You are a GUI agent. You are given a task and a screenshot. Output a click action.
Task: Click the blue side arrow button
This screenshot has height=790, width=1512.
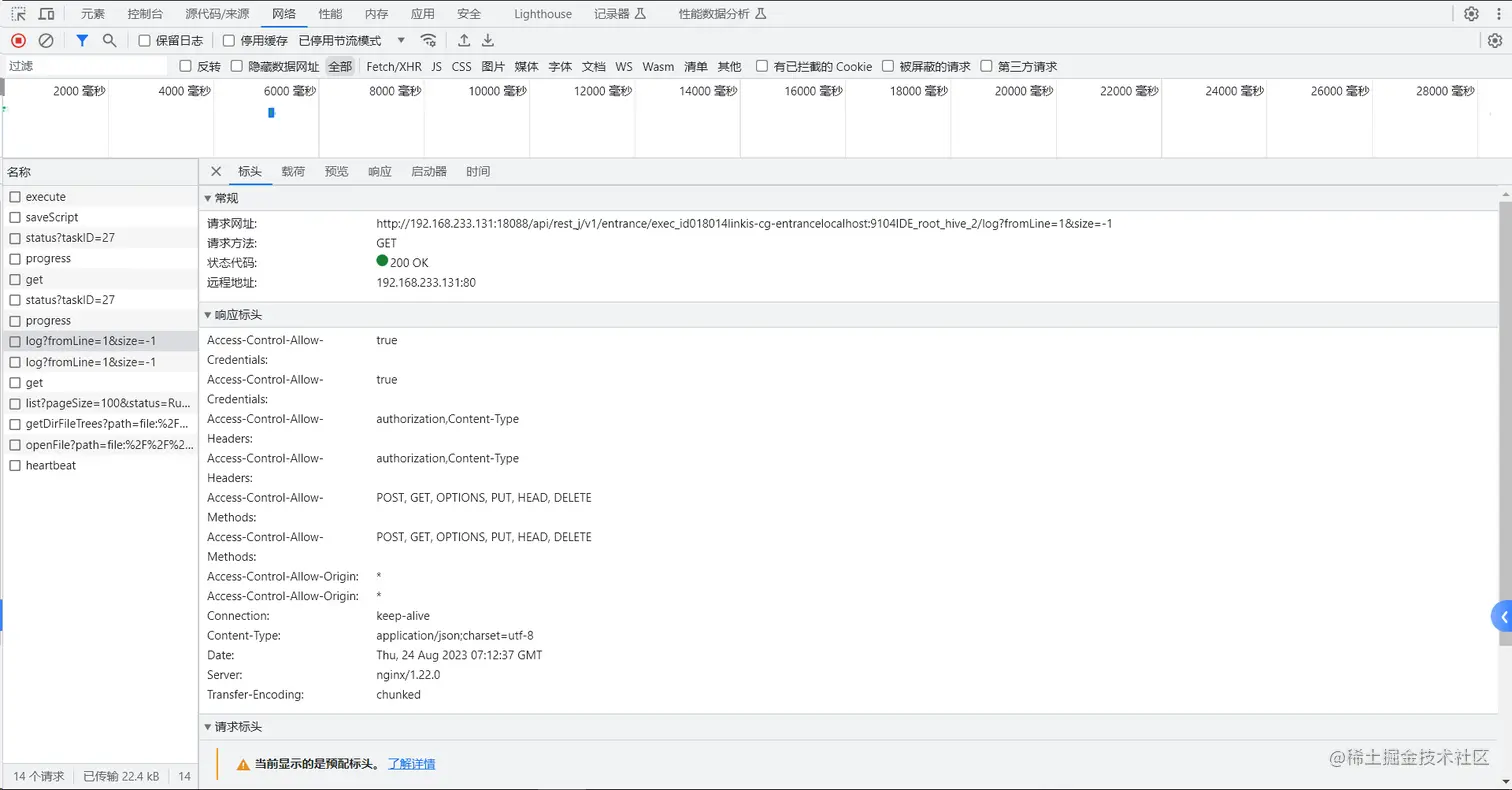pyautogui.click(x=1501, y=617)
